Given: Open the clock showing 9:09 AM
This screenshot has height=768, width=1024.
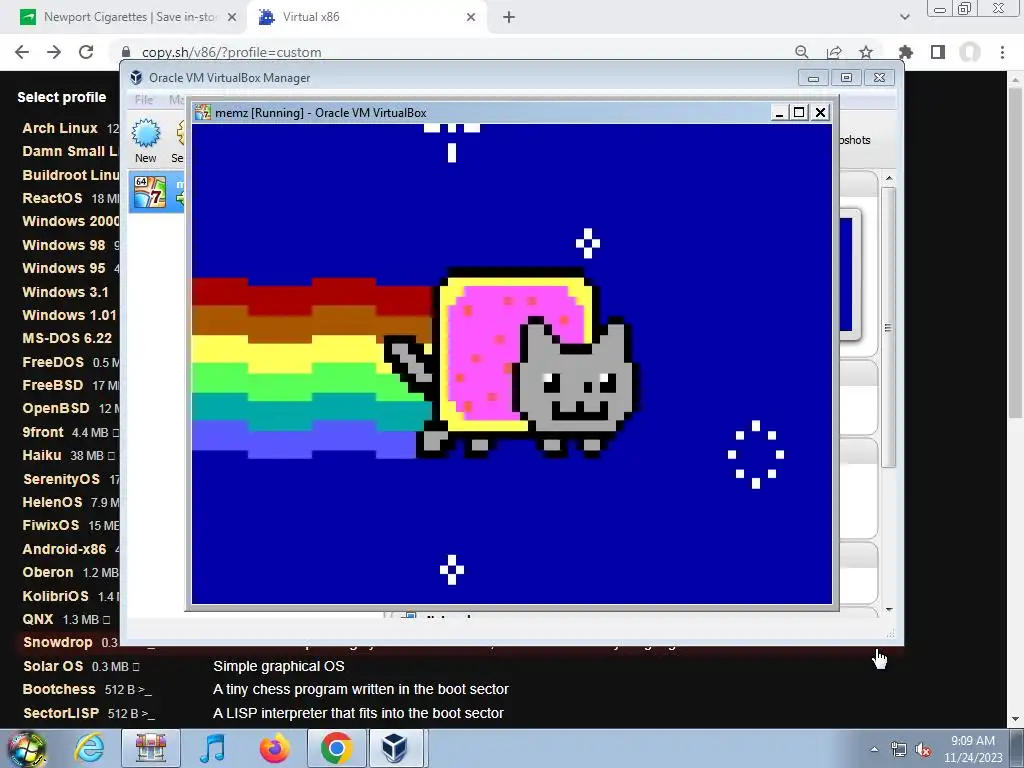Looking at the screenshot, I should tap(972, 749).
